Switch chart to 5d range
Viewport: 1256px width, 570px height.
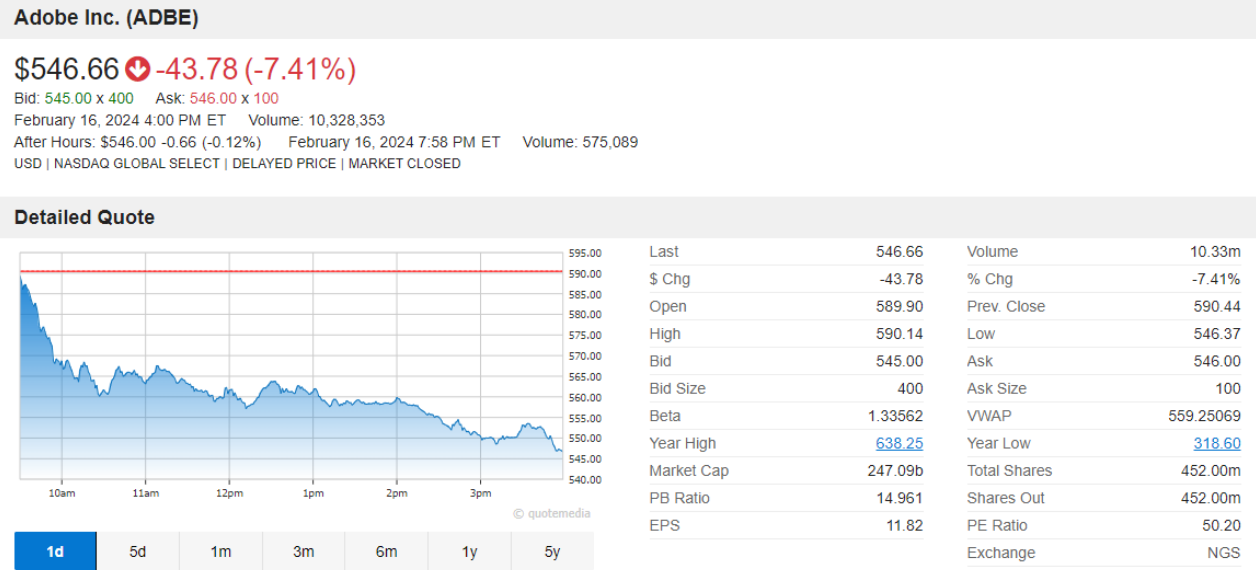[138, 551]
